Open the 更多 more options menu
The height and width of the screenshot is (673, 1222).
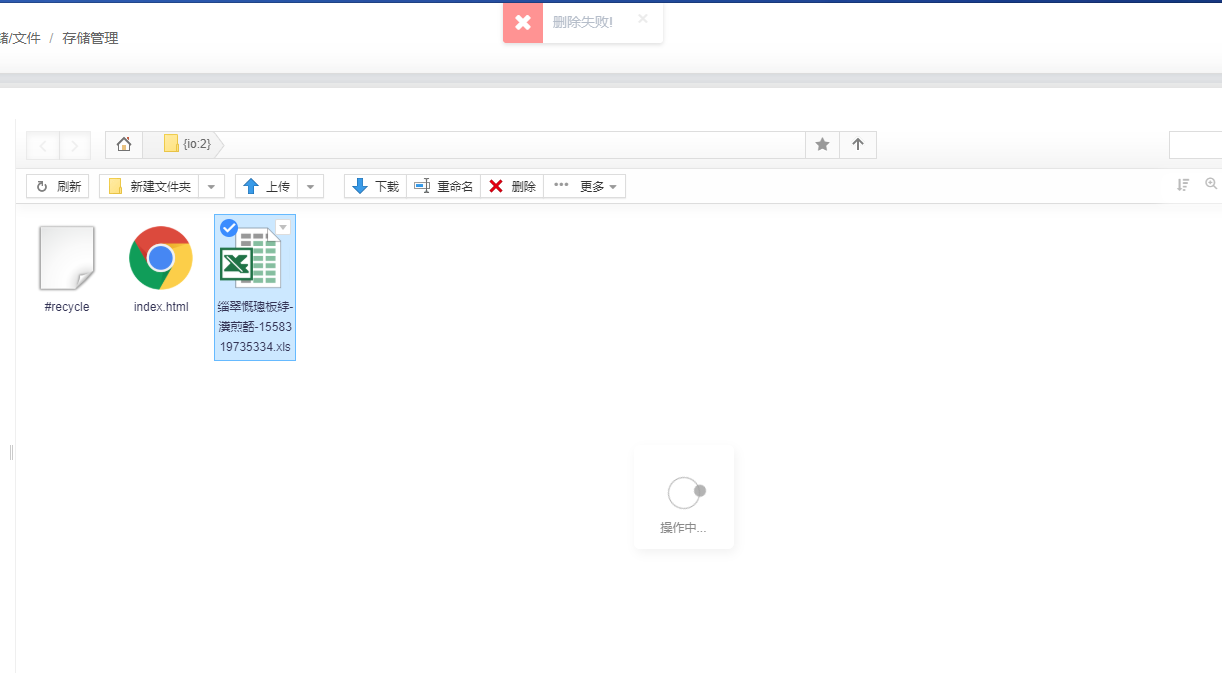pos(584,186)
